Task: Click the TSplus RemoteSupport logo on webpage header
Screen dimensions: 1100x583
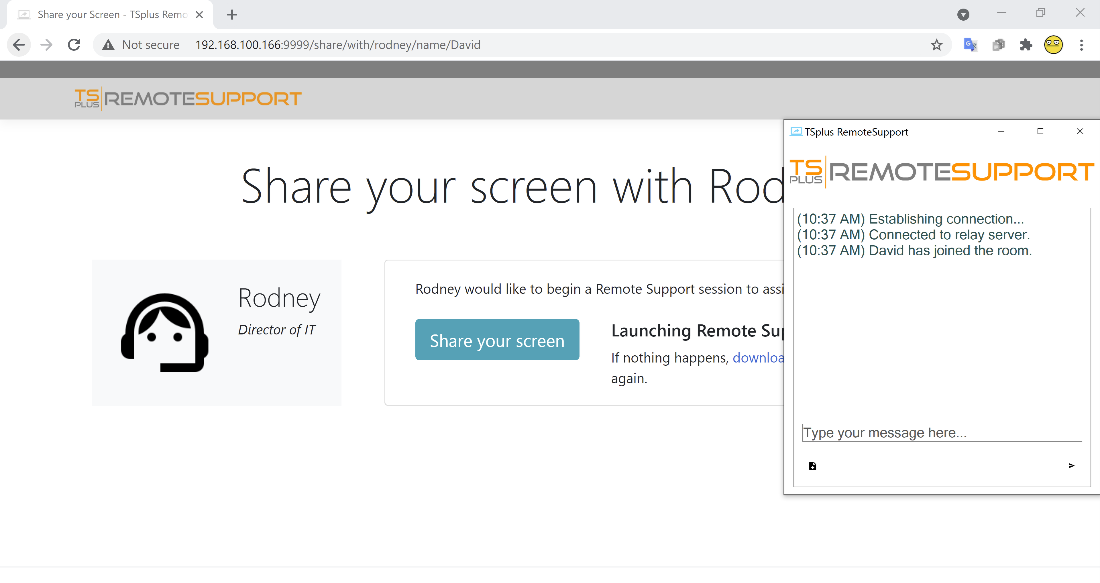Action: (188, 97)
